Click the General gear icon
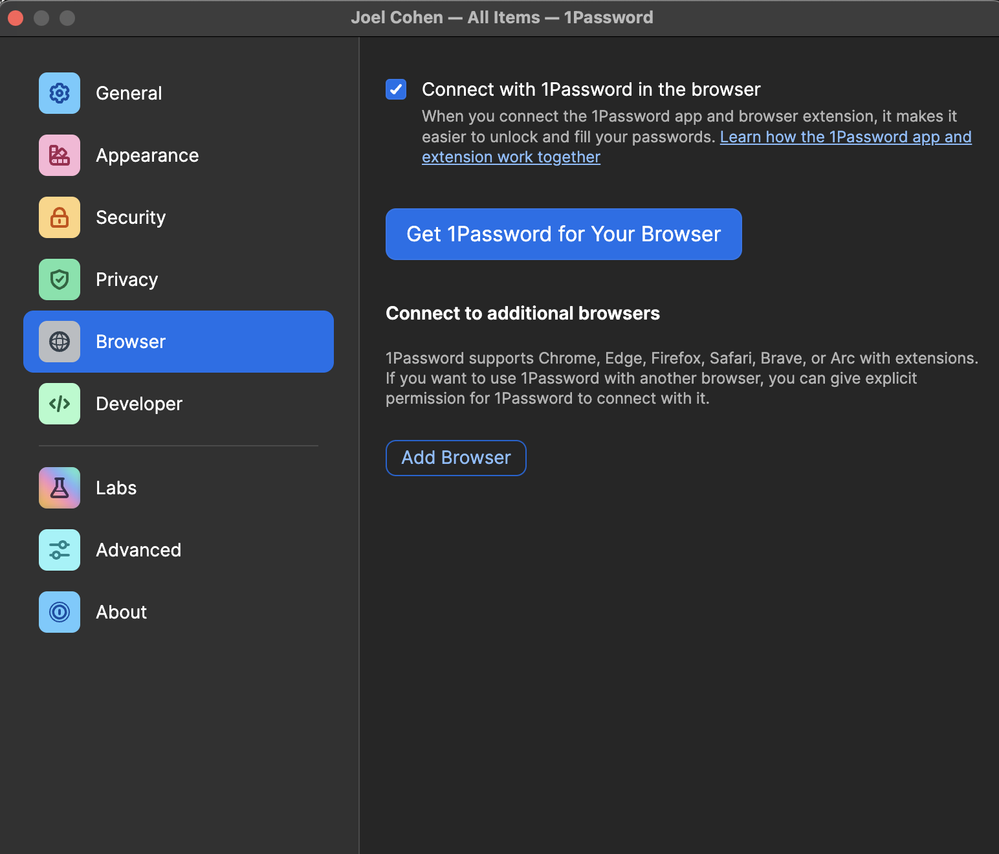The image size is (999, 854). tap(59, 93)
